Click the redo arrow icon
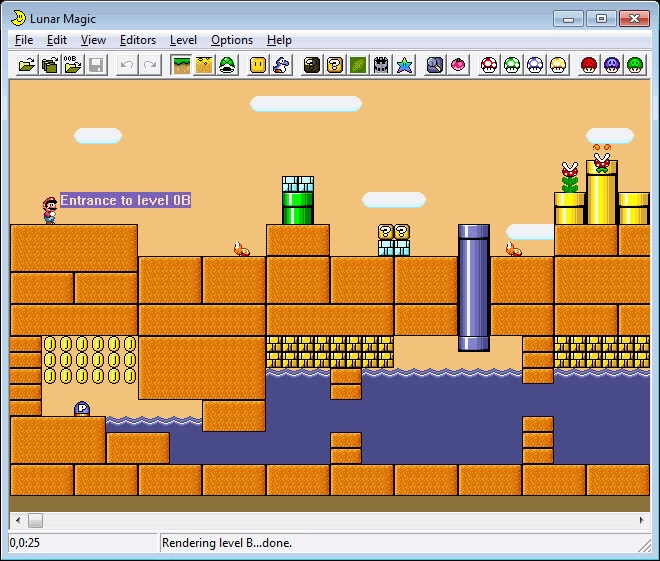Image resolution: width=660 pixels, height=561 pixels. point(150,65)
